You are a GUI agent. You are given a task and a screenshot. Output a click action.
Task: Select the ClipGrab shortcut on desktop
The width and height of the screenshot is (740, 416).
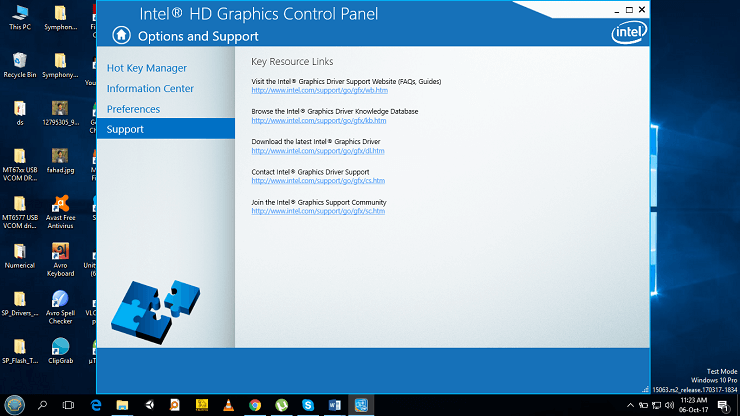click(x=60, y=351)
